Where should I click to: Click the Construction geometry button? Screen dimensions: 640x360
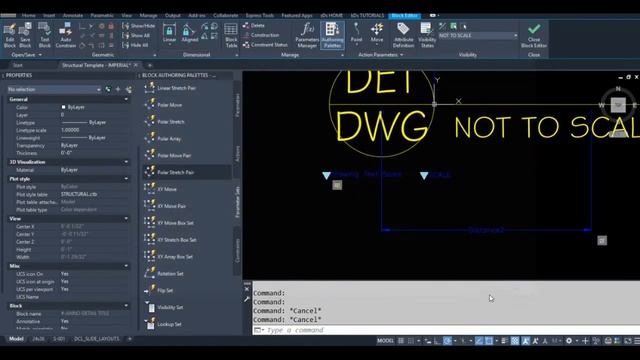coord(261,35)
